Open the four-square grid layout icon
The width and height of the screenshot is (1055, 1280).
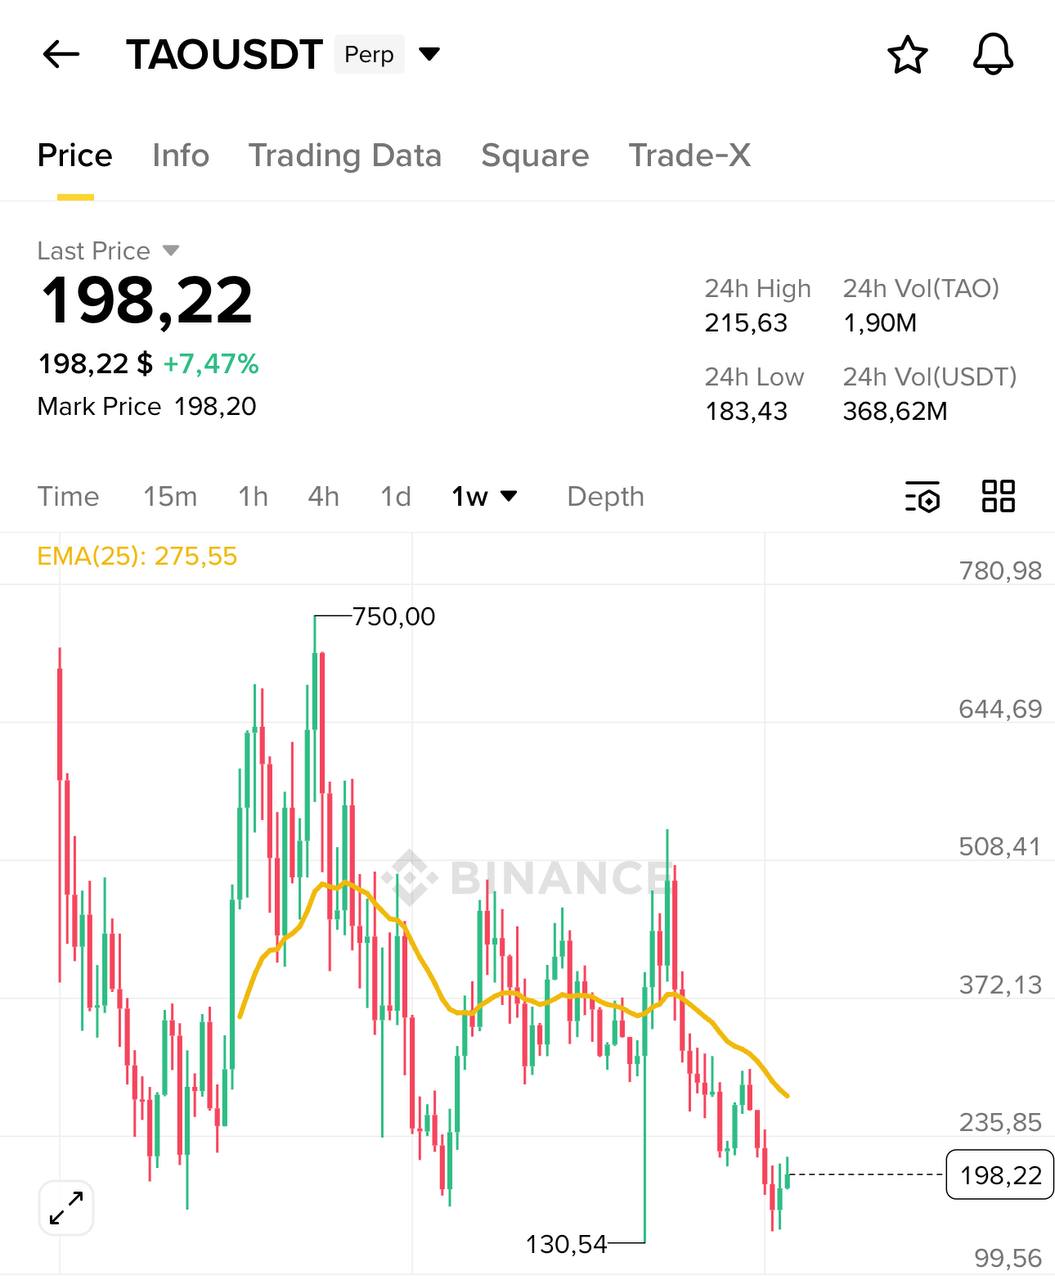click(x=998, y=496)
